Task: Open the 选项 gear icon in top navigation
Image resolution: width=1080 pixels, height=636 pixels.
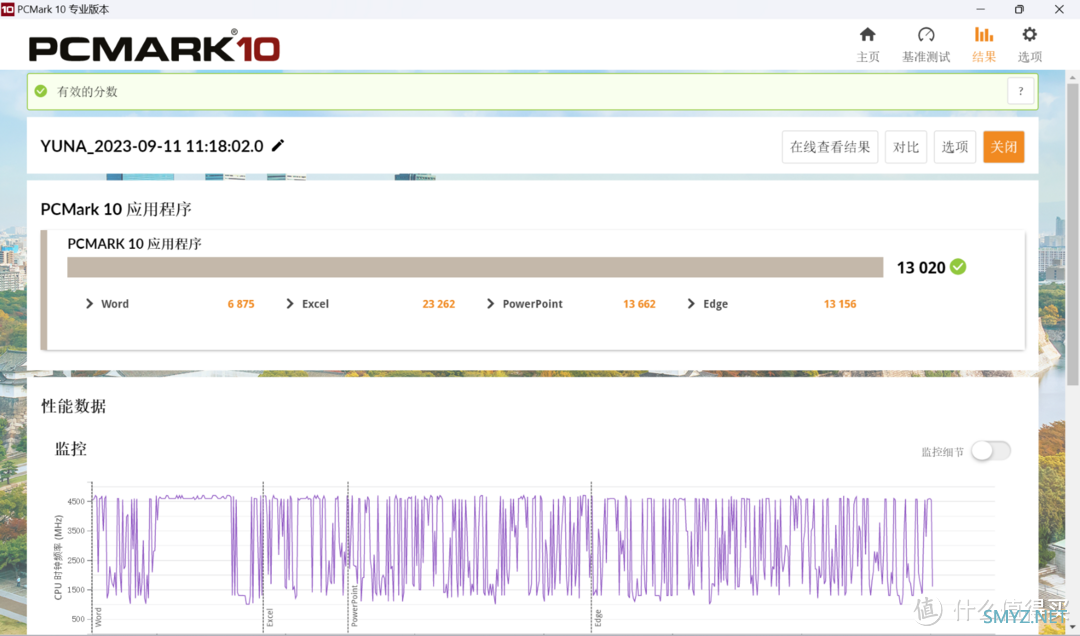Action: point(1029,34)
